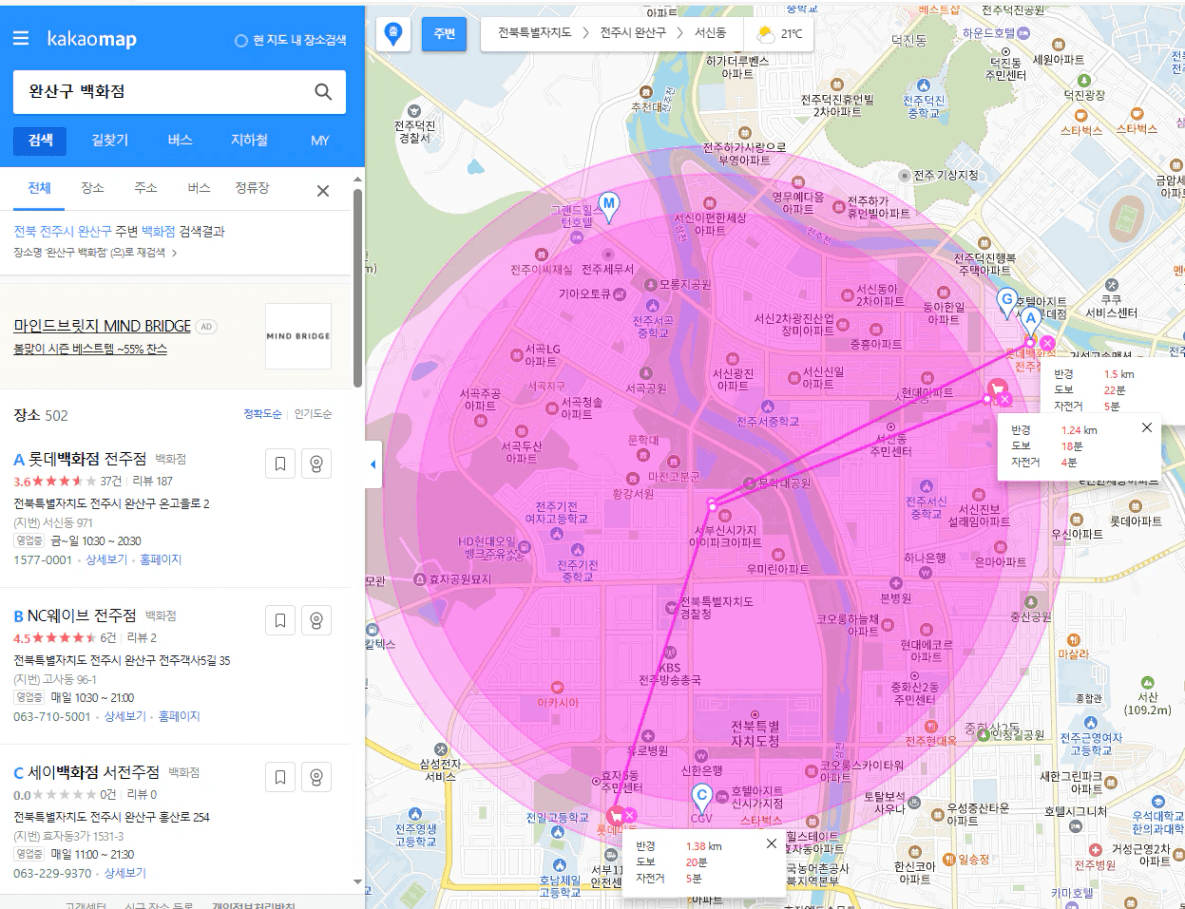Open 상세보기 for NC웨이브 전주점
Viewport: 1185px width, 909px height.
point(125,716)
